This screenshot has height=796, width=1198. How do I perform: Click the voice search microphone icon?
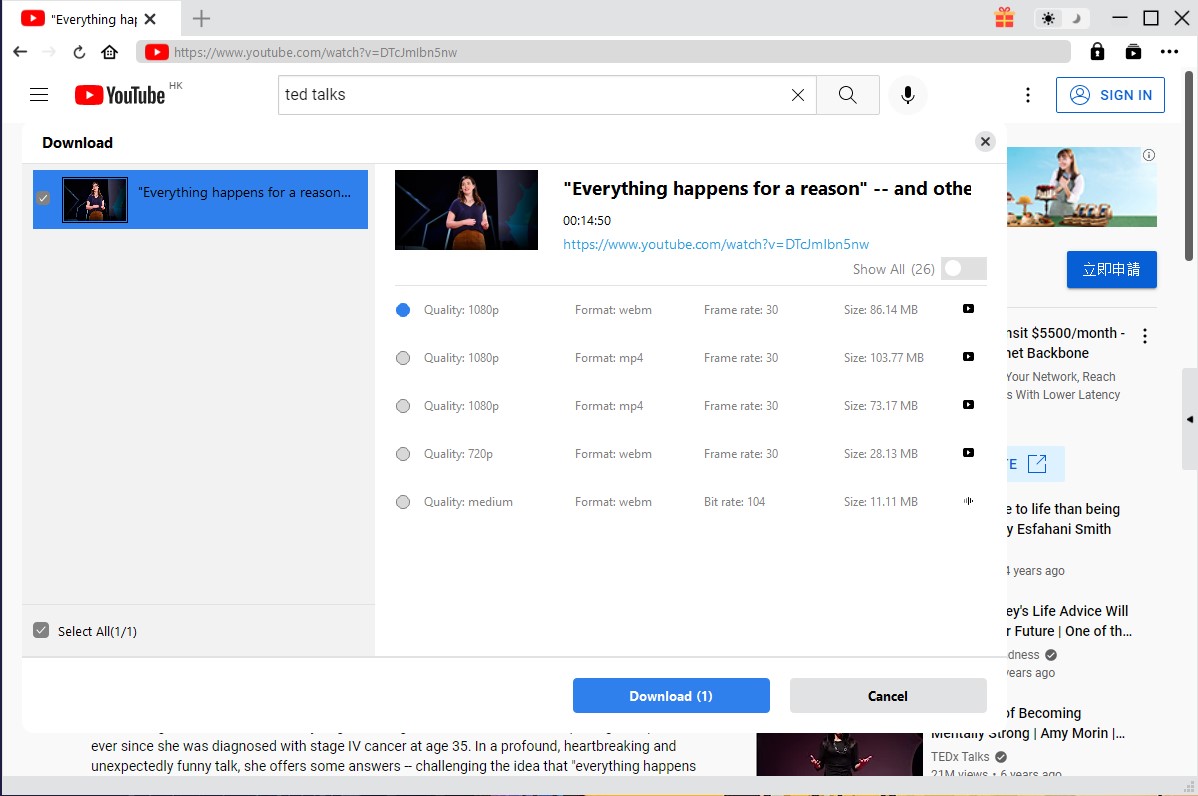coord(908,95)
